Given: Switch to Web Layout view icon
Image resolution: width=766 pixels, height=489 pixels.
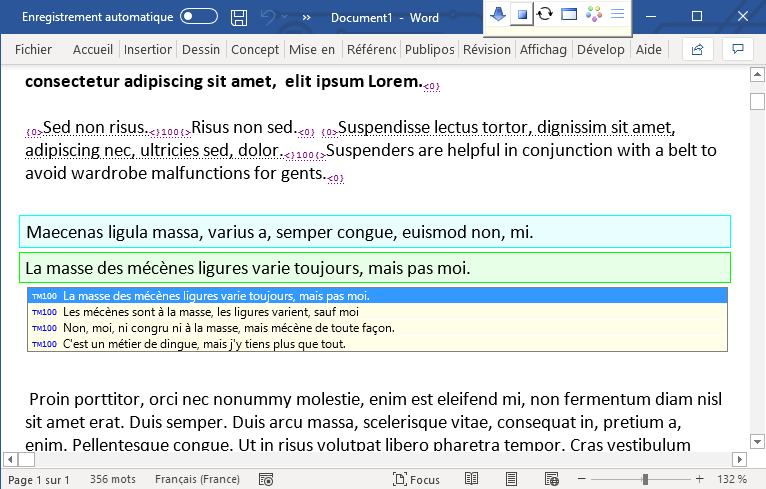Looking at the screenshot, I should coord(552,479).
